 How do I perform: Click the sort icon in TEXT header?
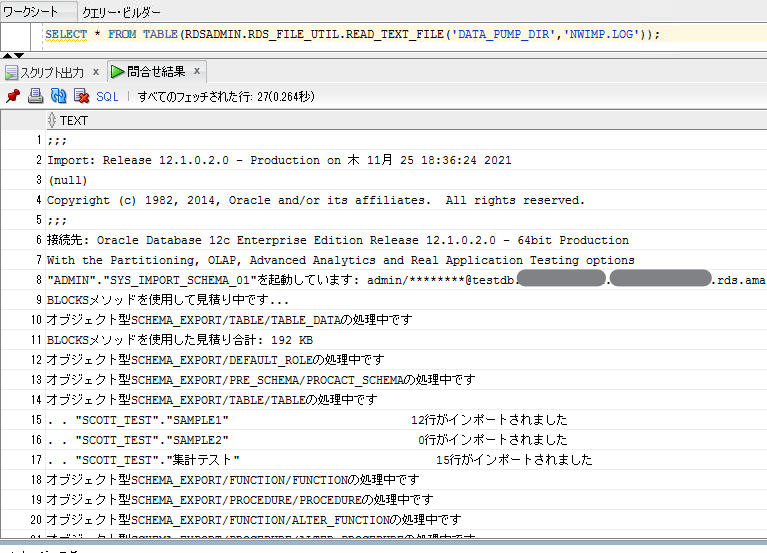pyautogui.click(x=52, y=120)
